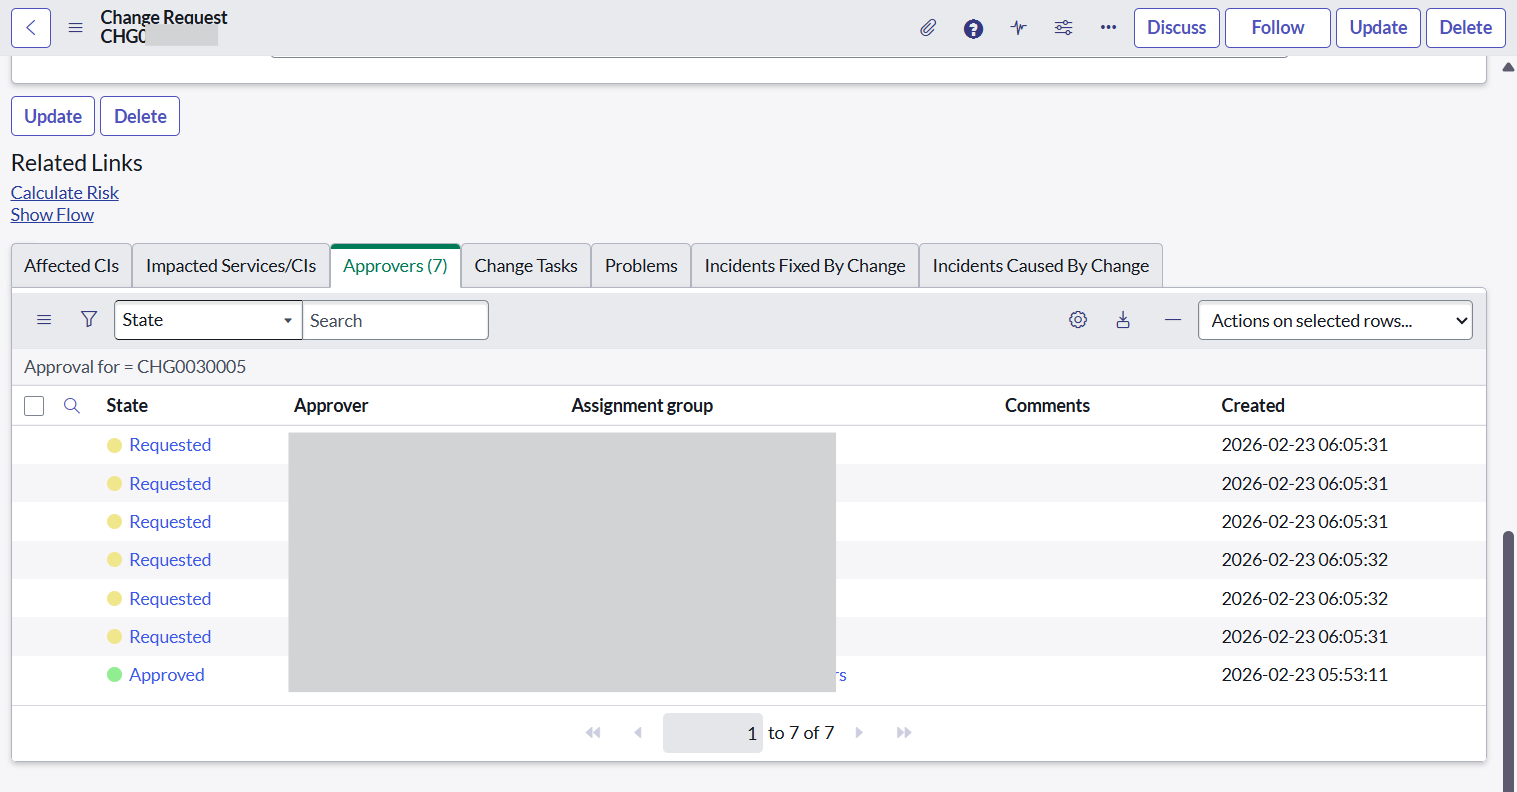Click the page number input field
Viewport: 1517px width, 792px height.
(x=713, y=733)
